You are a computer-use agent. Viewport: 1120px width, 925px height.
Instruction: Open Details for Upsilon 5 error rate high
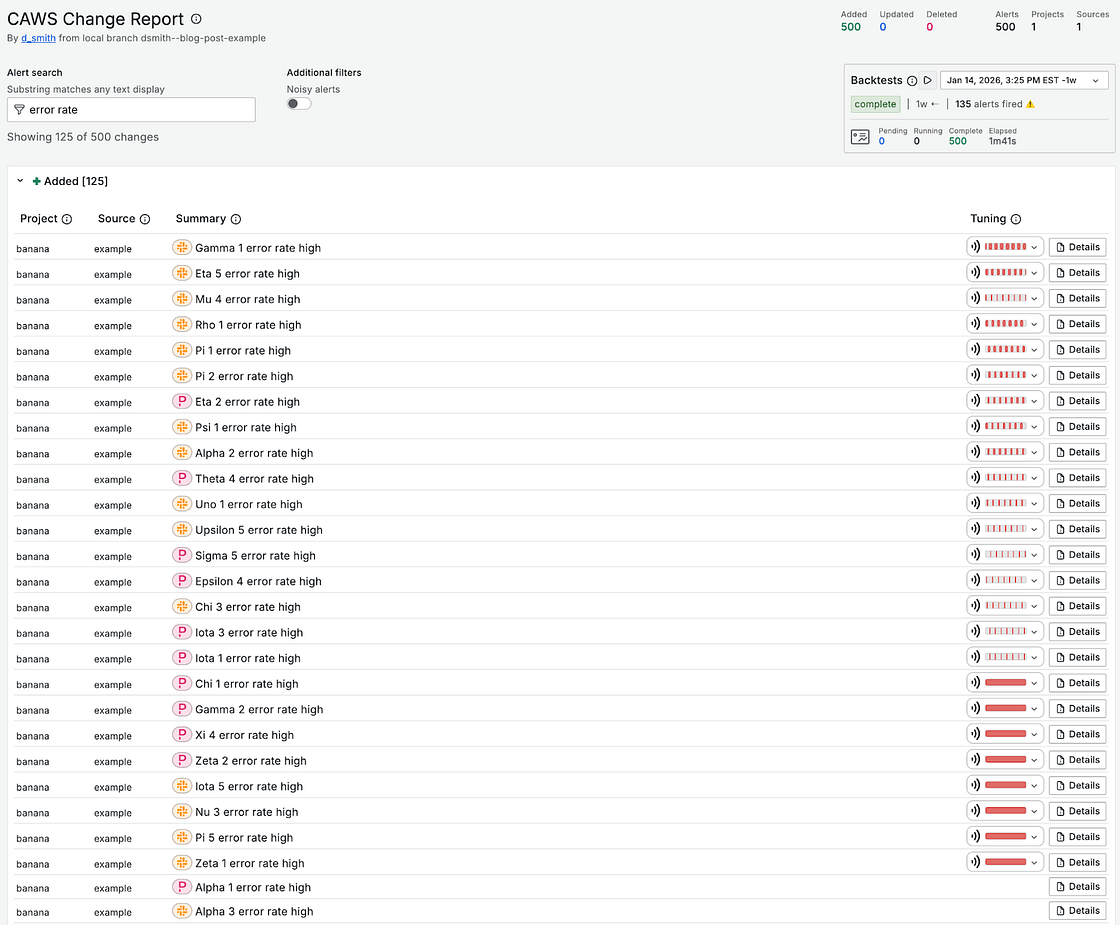(1077, 529)
